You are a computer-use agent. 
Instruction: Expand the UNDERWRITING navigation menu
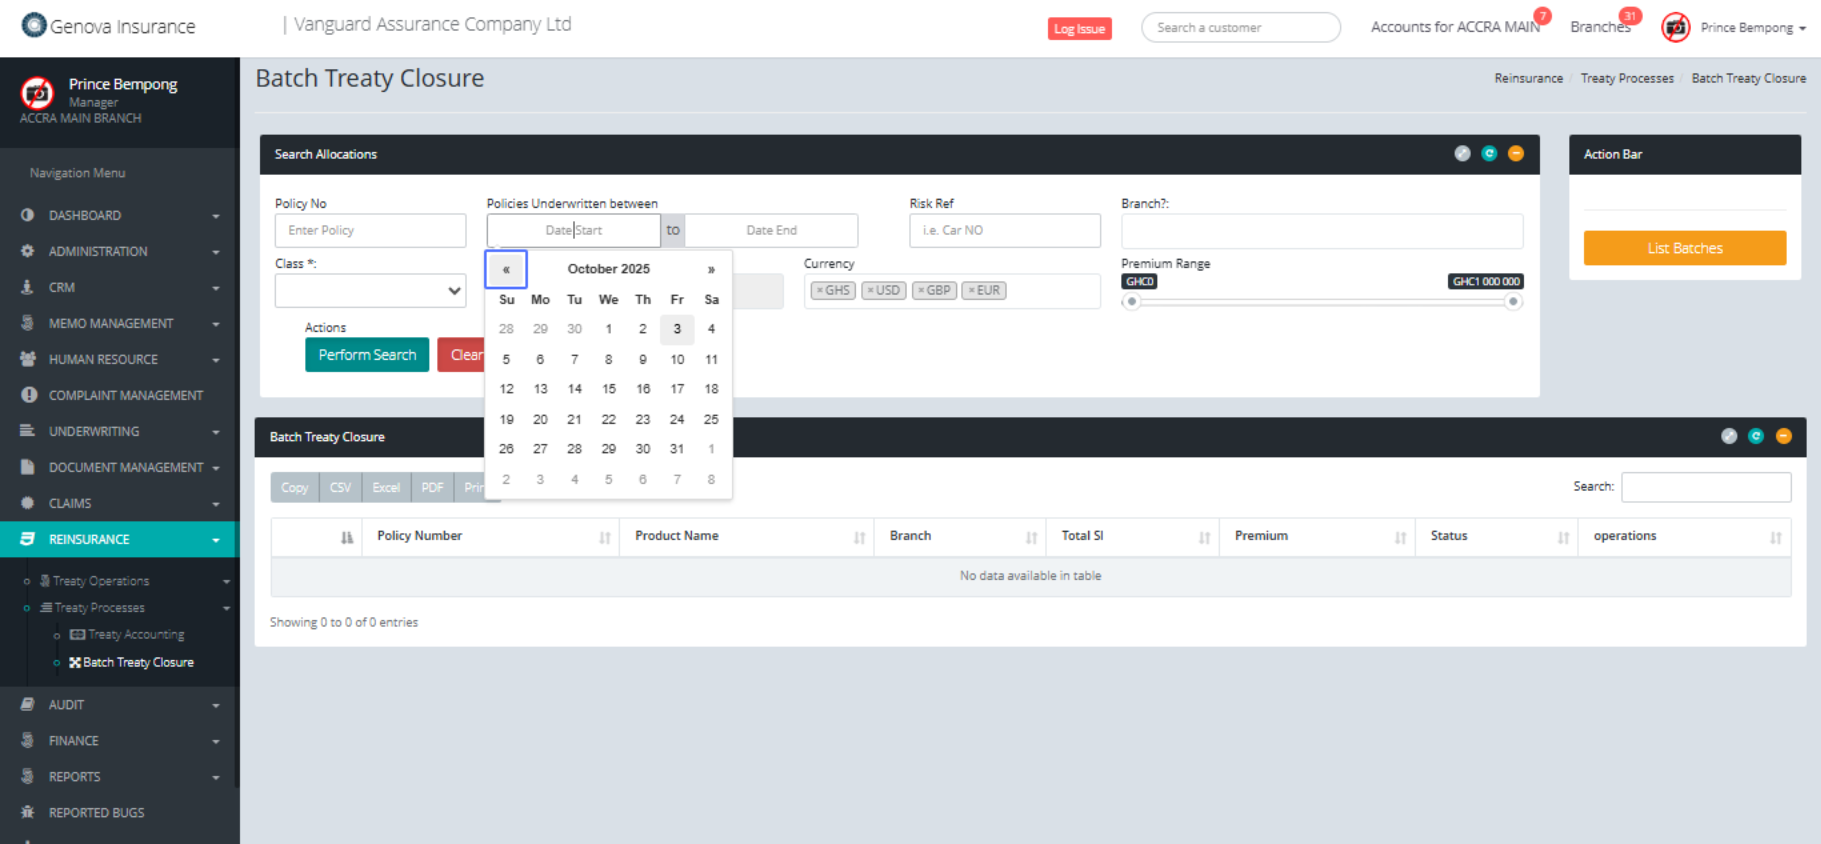point(119,432)
